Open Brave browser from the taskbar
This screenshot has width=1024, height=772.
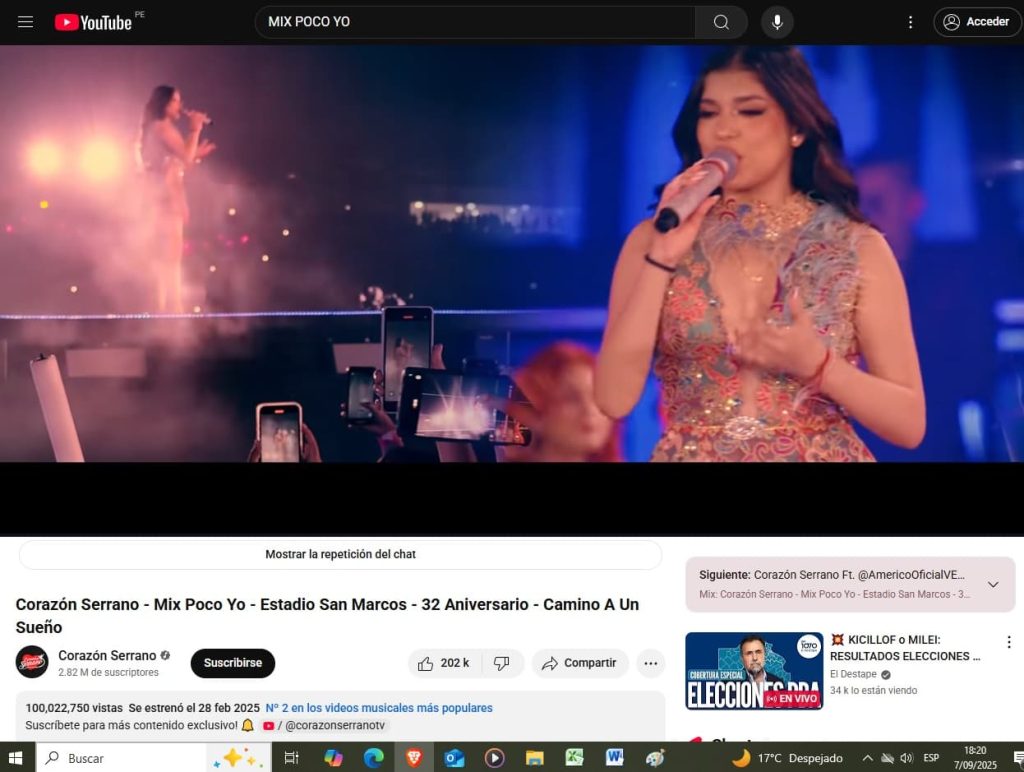point(413,758)
